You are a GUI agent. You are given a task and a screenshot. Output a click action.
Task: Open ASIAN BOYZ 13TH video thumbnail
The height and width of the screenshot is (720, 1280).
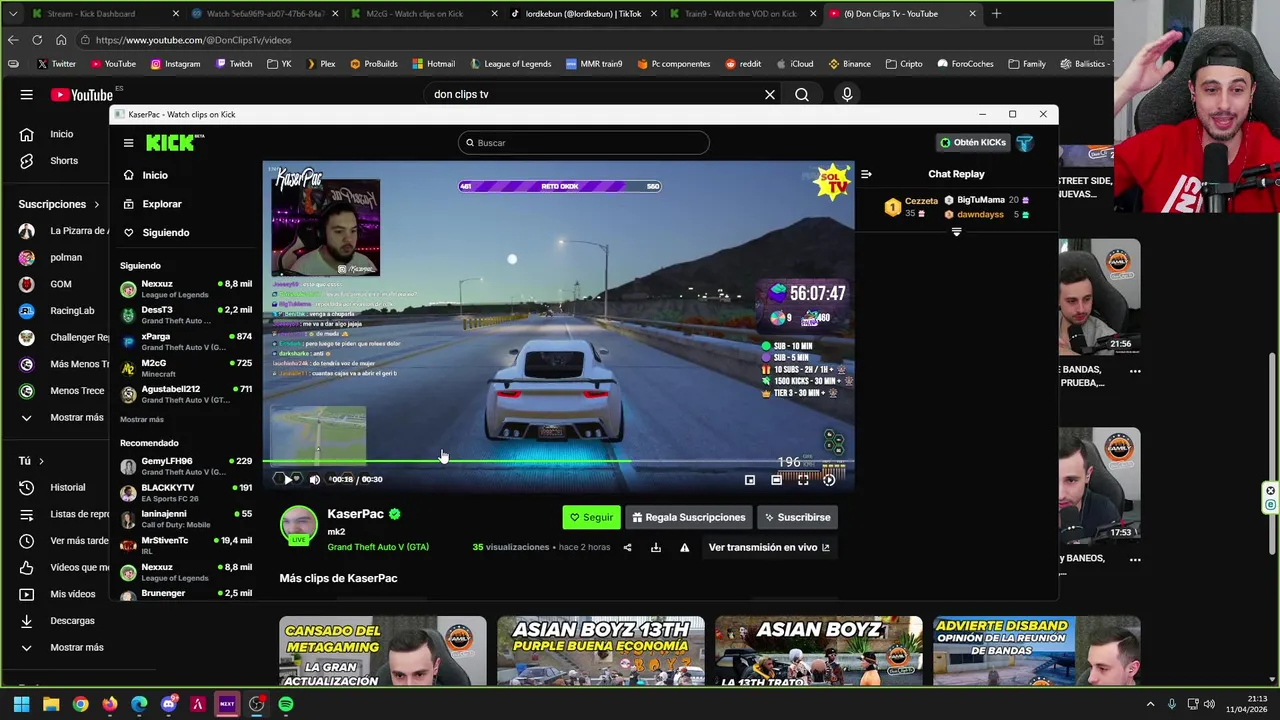tap(601, 651)
